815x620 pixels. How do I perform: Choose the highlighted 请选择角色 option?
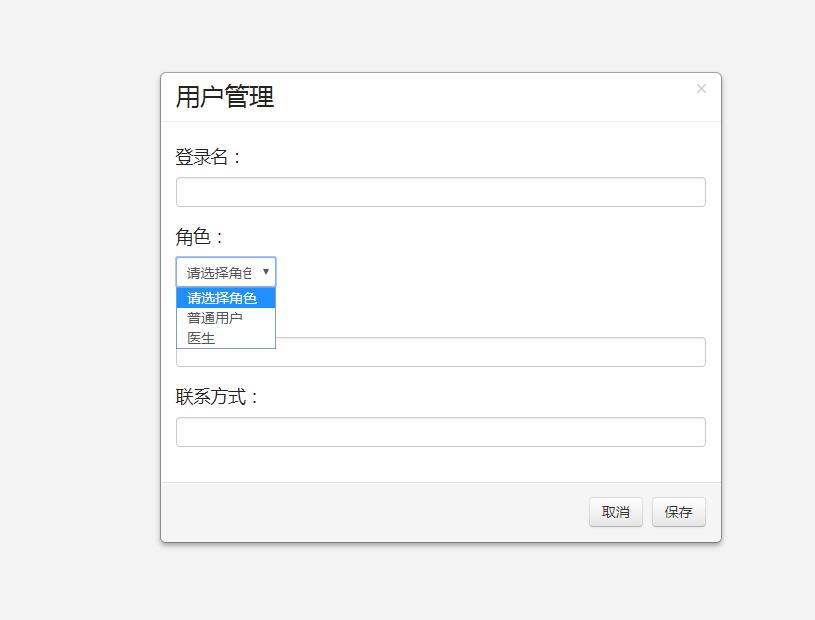tap(226, 298)
